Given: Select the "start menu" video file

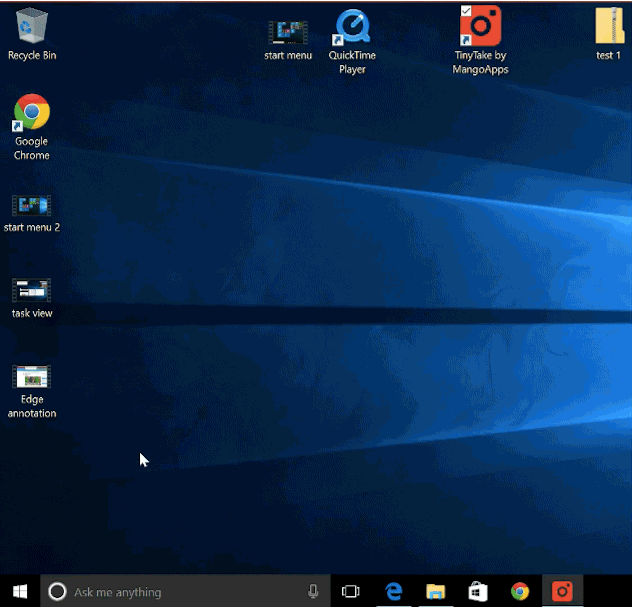Looking at the screenshot, I should click(x=288, y=32).
